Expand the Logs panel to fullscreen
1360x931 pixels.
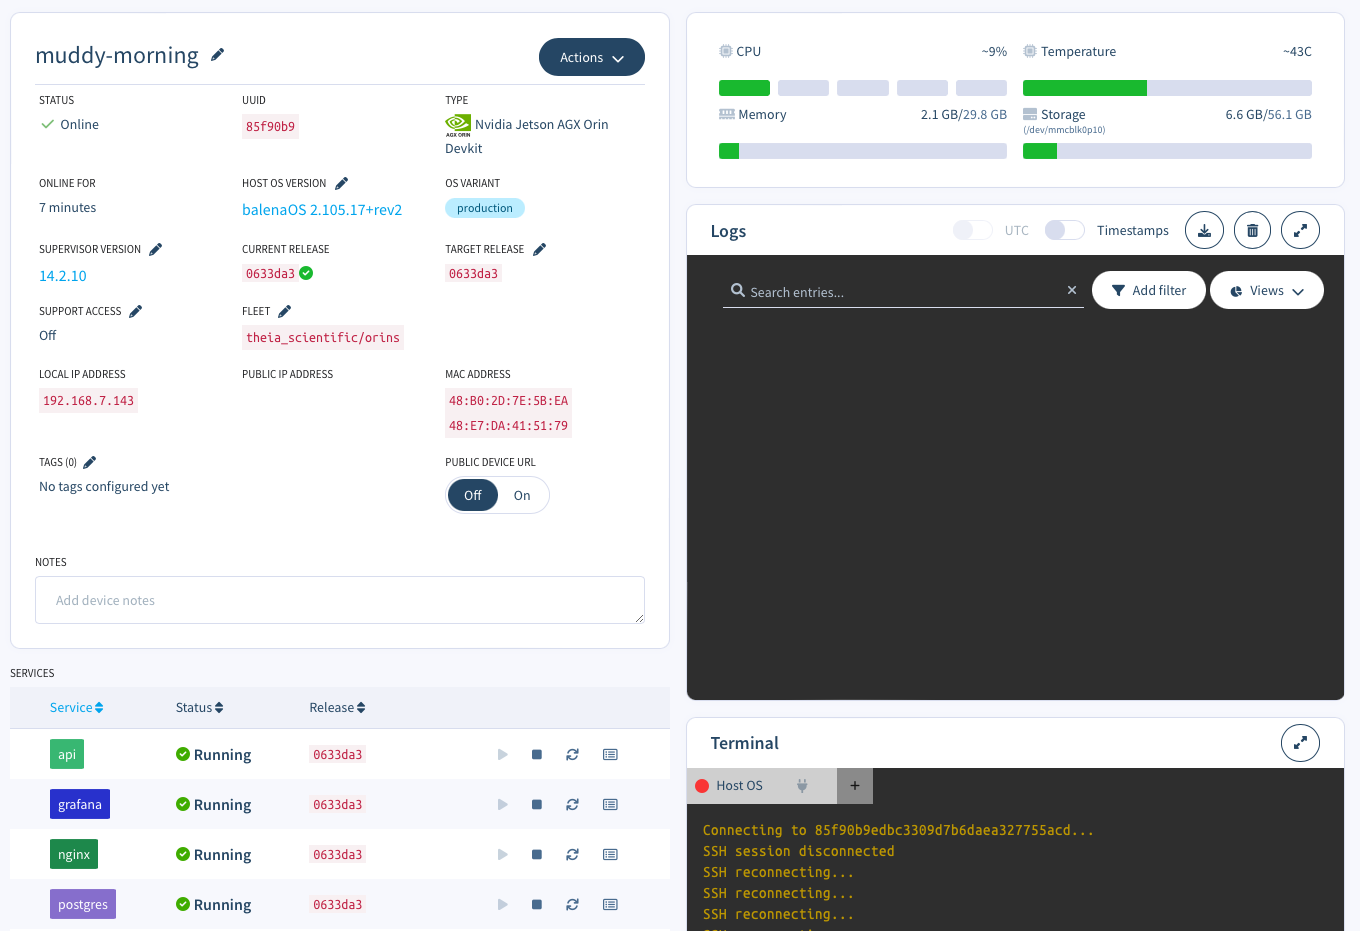1300,230
